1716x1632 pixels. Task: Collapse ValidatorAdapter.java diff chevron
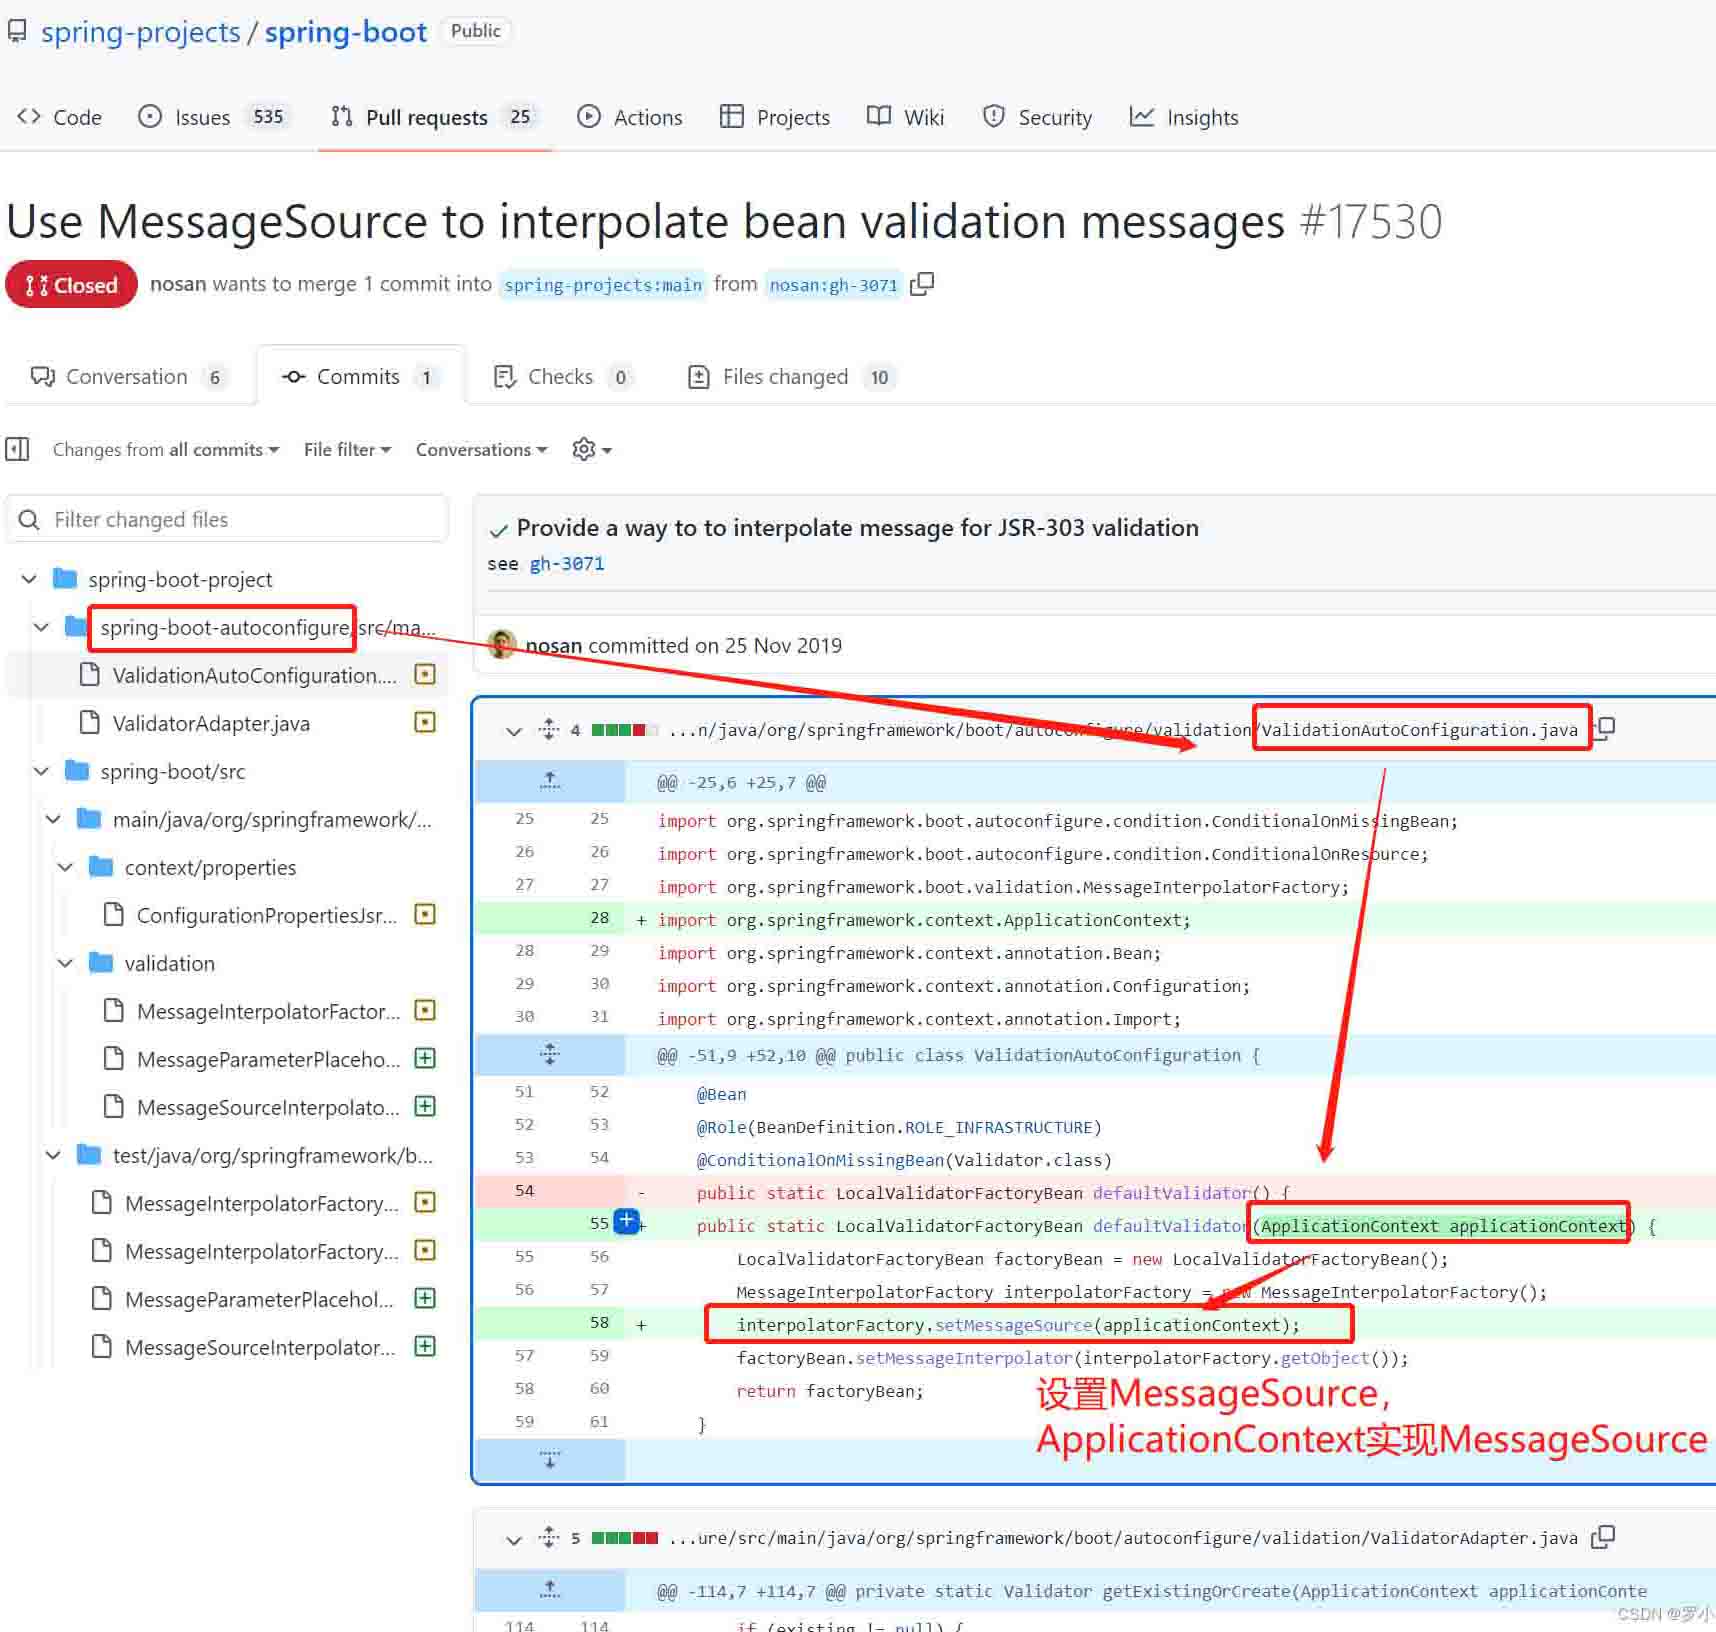pyautogui.click(x=514, y=1539)
